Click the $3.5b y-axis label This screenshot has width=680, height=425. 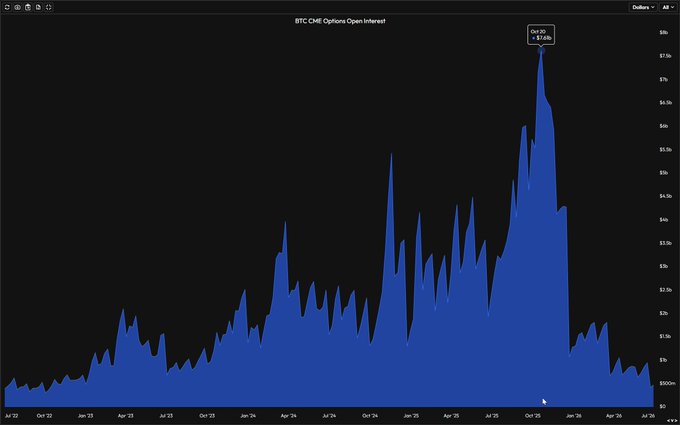(x=665, y=243)
